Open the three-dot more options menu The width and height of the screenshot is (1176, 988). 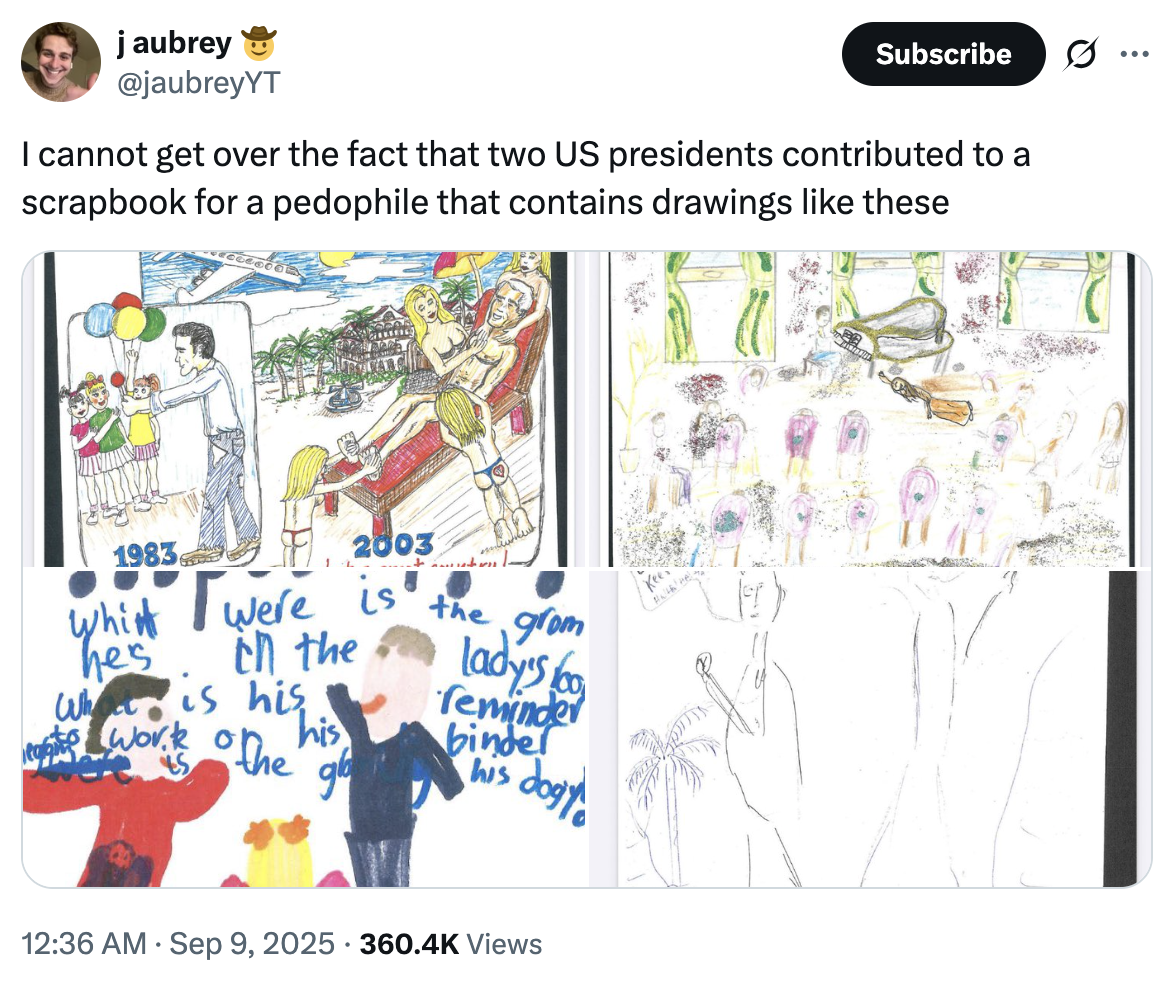(1134, 54)
